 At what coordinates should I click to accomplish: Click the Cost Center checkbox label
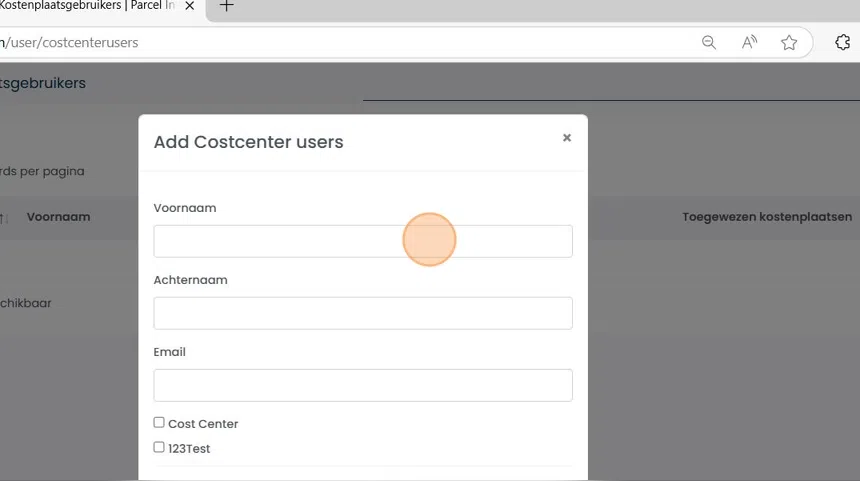[203, 424]
